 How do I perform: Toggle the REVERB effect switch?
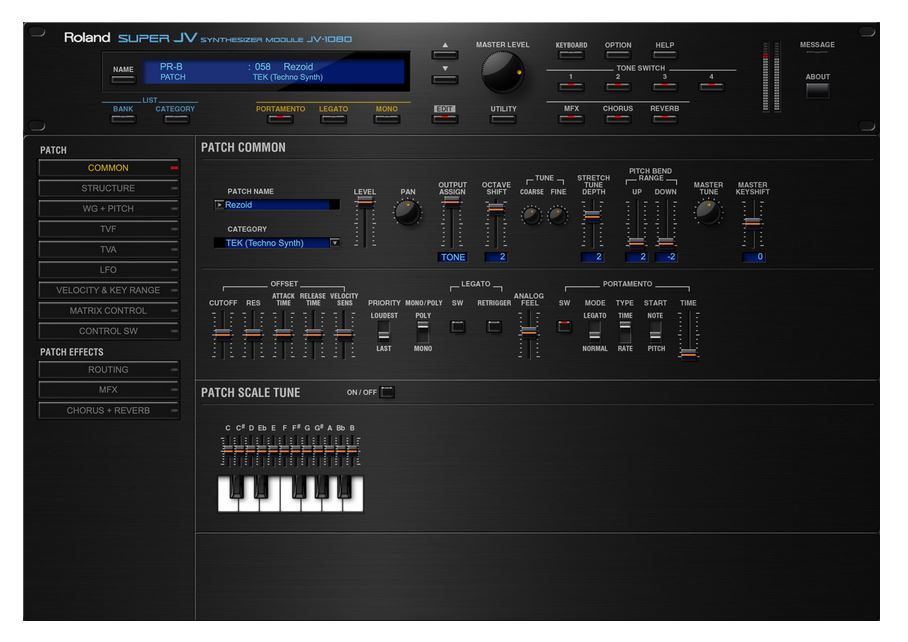665,119
